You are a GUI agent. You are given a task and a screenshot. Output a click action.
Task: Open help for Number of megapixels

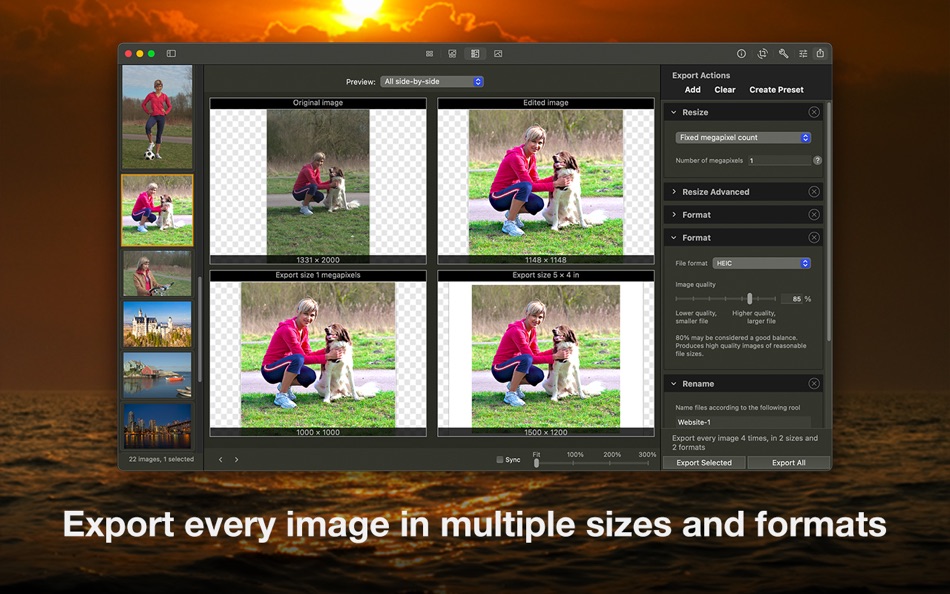coord(817,161)
